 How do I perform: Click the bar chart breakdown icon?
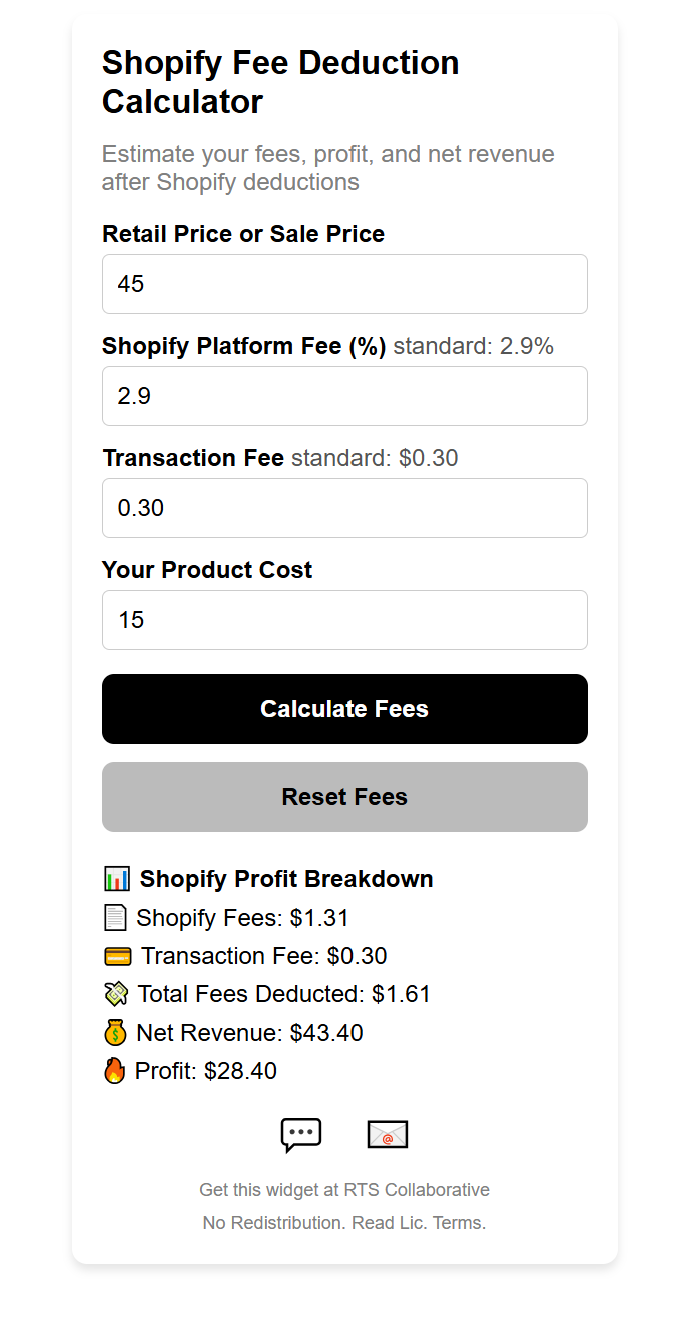[117, 879]
